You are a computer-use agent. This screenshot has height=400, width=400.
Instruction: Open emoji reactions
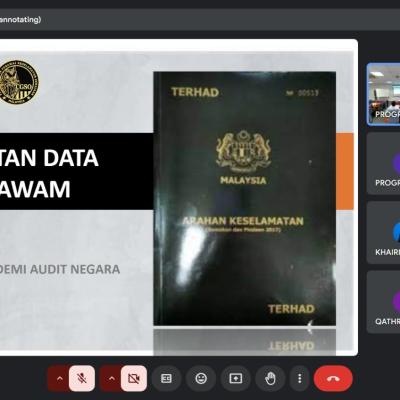[201, 378]
